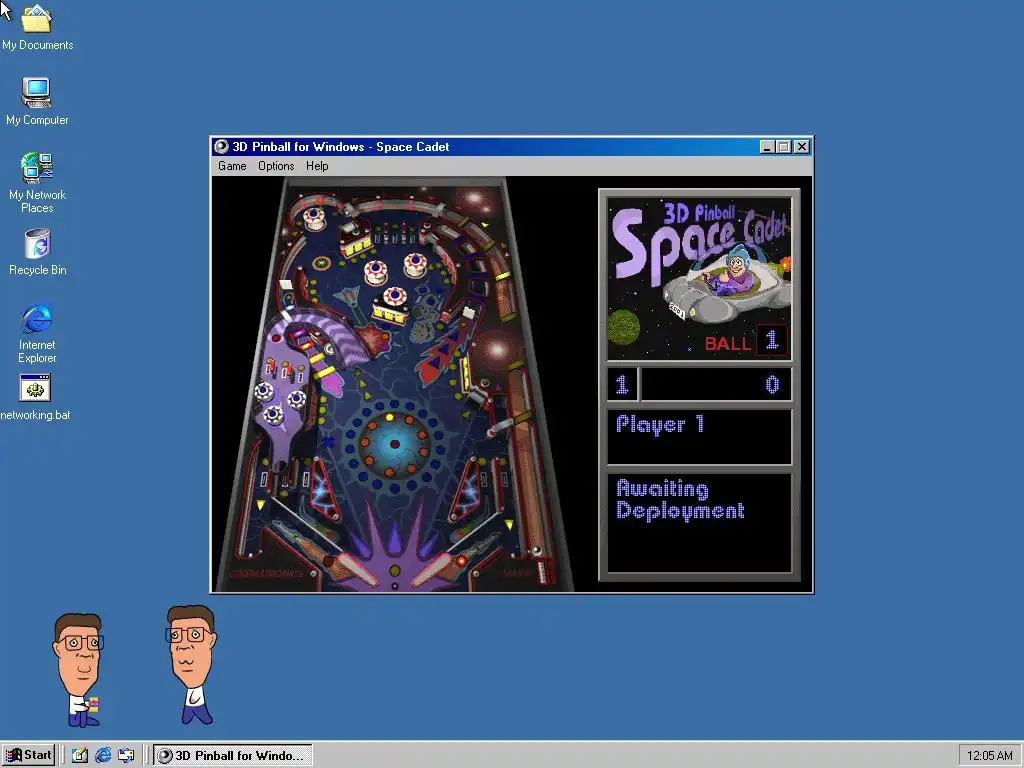Image resolution: width=1024 pixels, height=768 pixels.
Task: Click the pinball icon in the title bar
Action: click(221, 147)
